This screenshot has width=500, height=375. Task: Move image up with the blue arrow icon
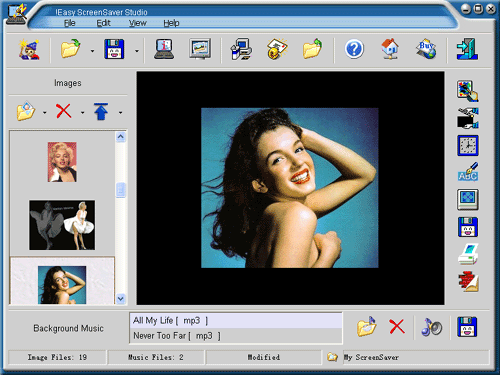(x=101, y=111)
